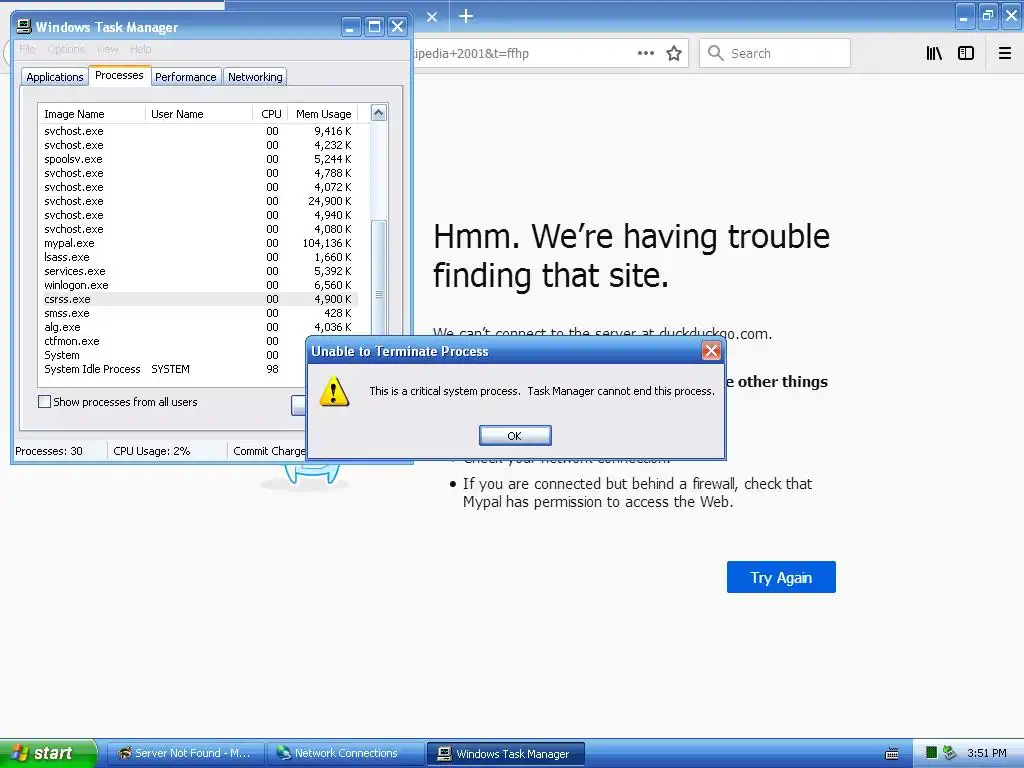
Task: Select the spoolsv.exe process
Action: point(198,159)
